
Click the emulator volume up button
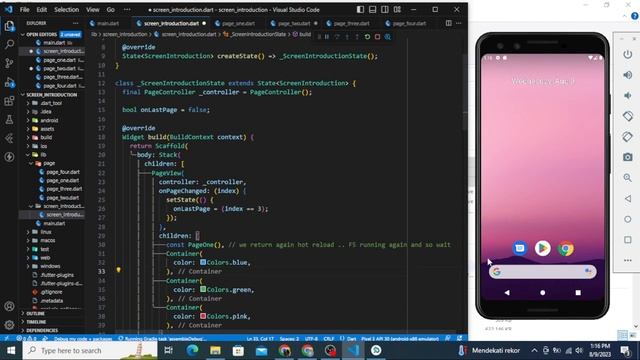coord(628,75)
